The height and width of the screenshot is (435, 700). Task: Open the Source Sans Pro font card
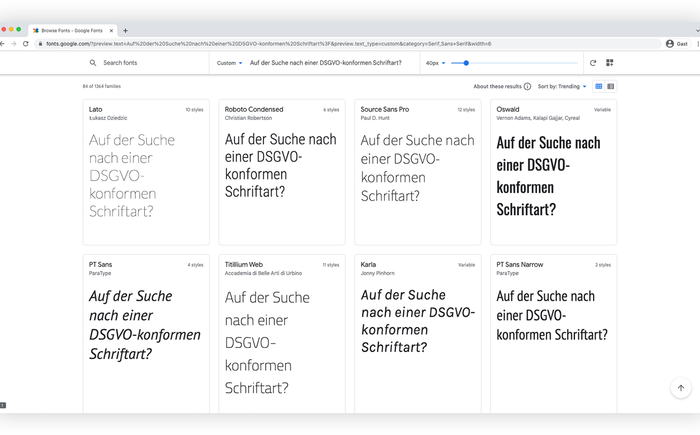click(418, 172)
